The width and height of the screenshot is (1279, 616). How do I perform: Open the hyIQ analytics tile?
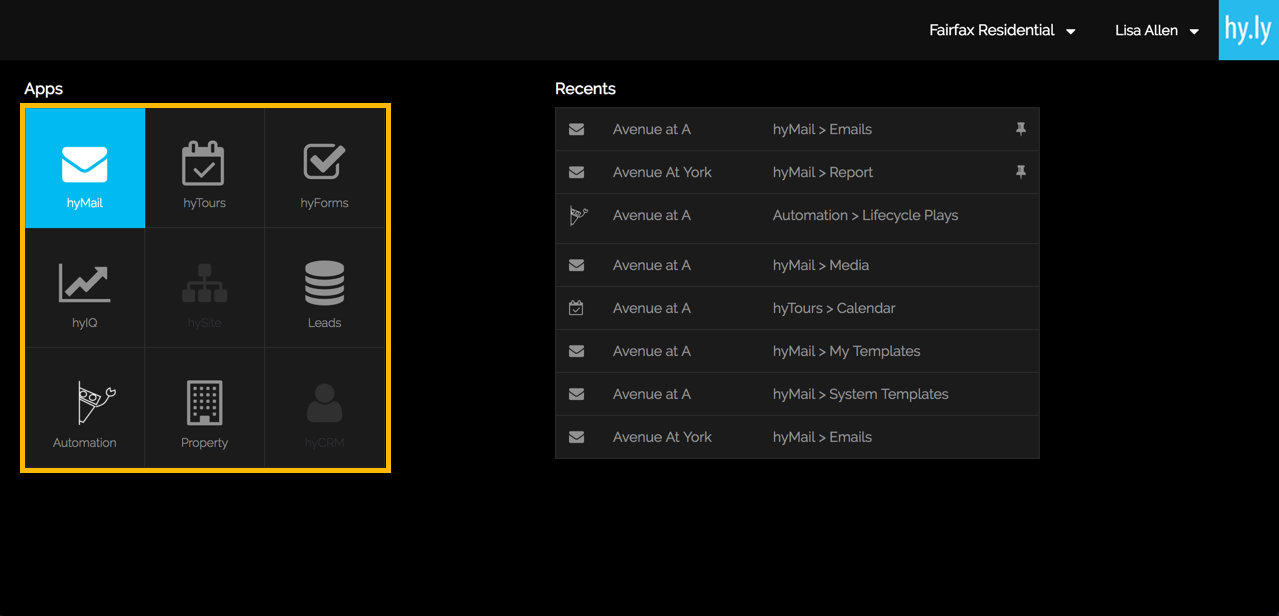85,288
